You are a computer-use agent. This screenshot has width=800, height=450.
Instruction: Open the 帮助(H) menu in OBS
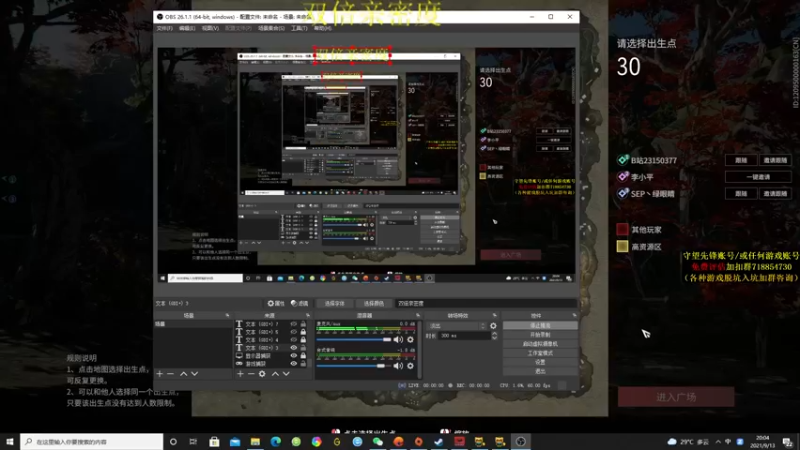(x=322, y=29)
